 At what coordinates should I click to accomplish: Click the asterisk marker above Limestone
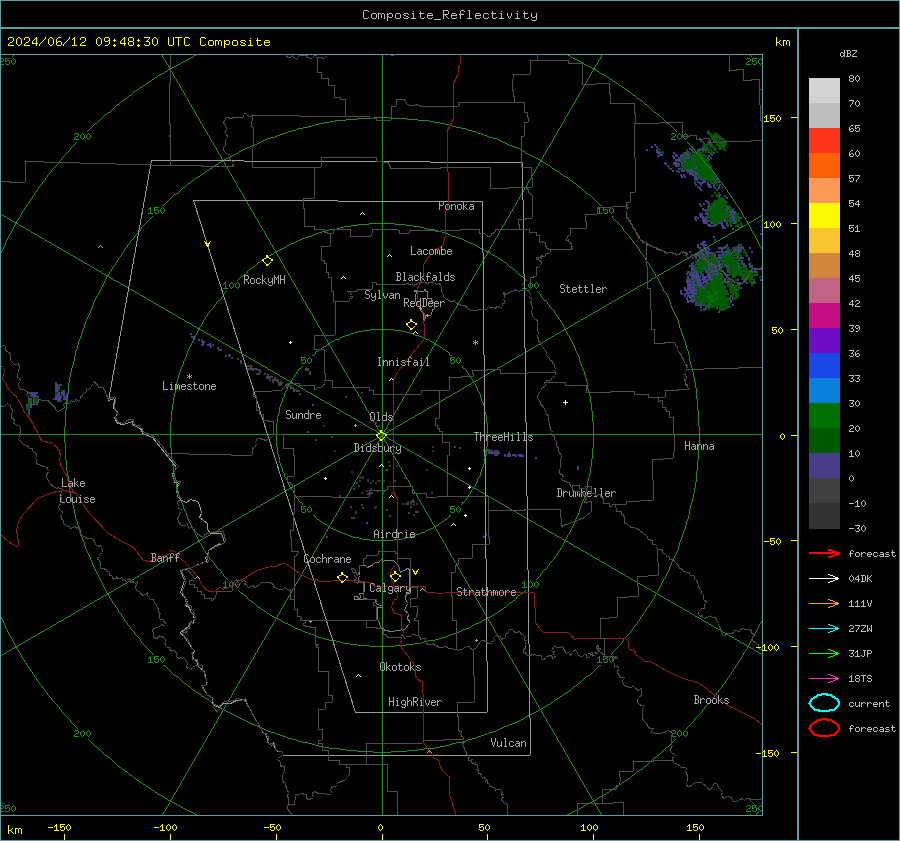tap(189, 377)
